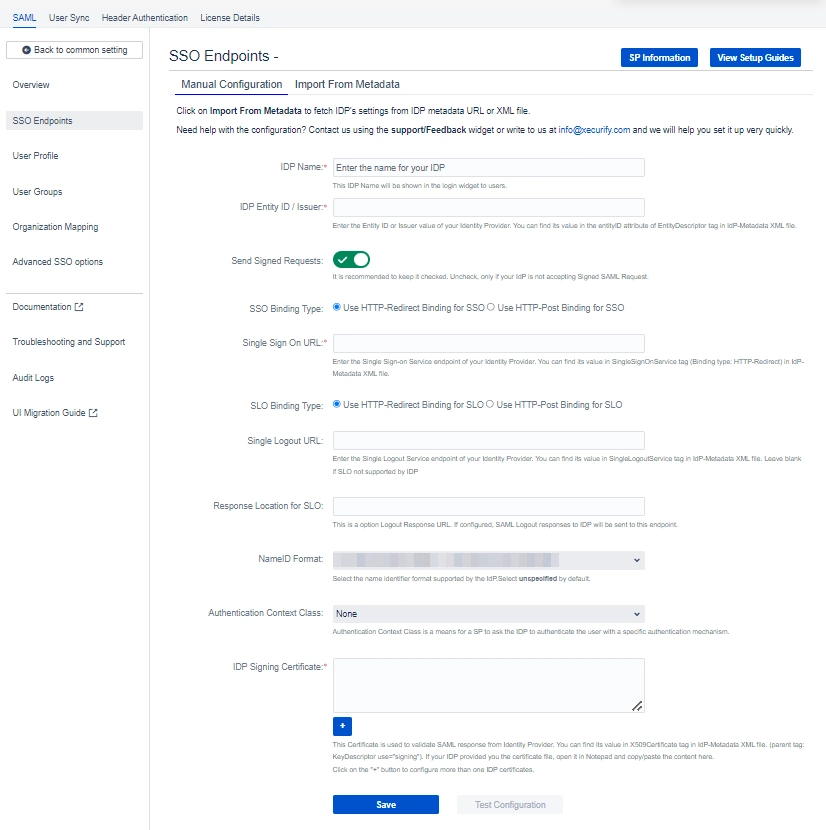Click the SP Information button
Image resolution: width=826 pixels, height=830 pixels.
659,58
